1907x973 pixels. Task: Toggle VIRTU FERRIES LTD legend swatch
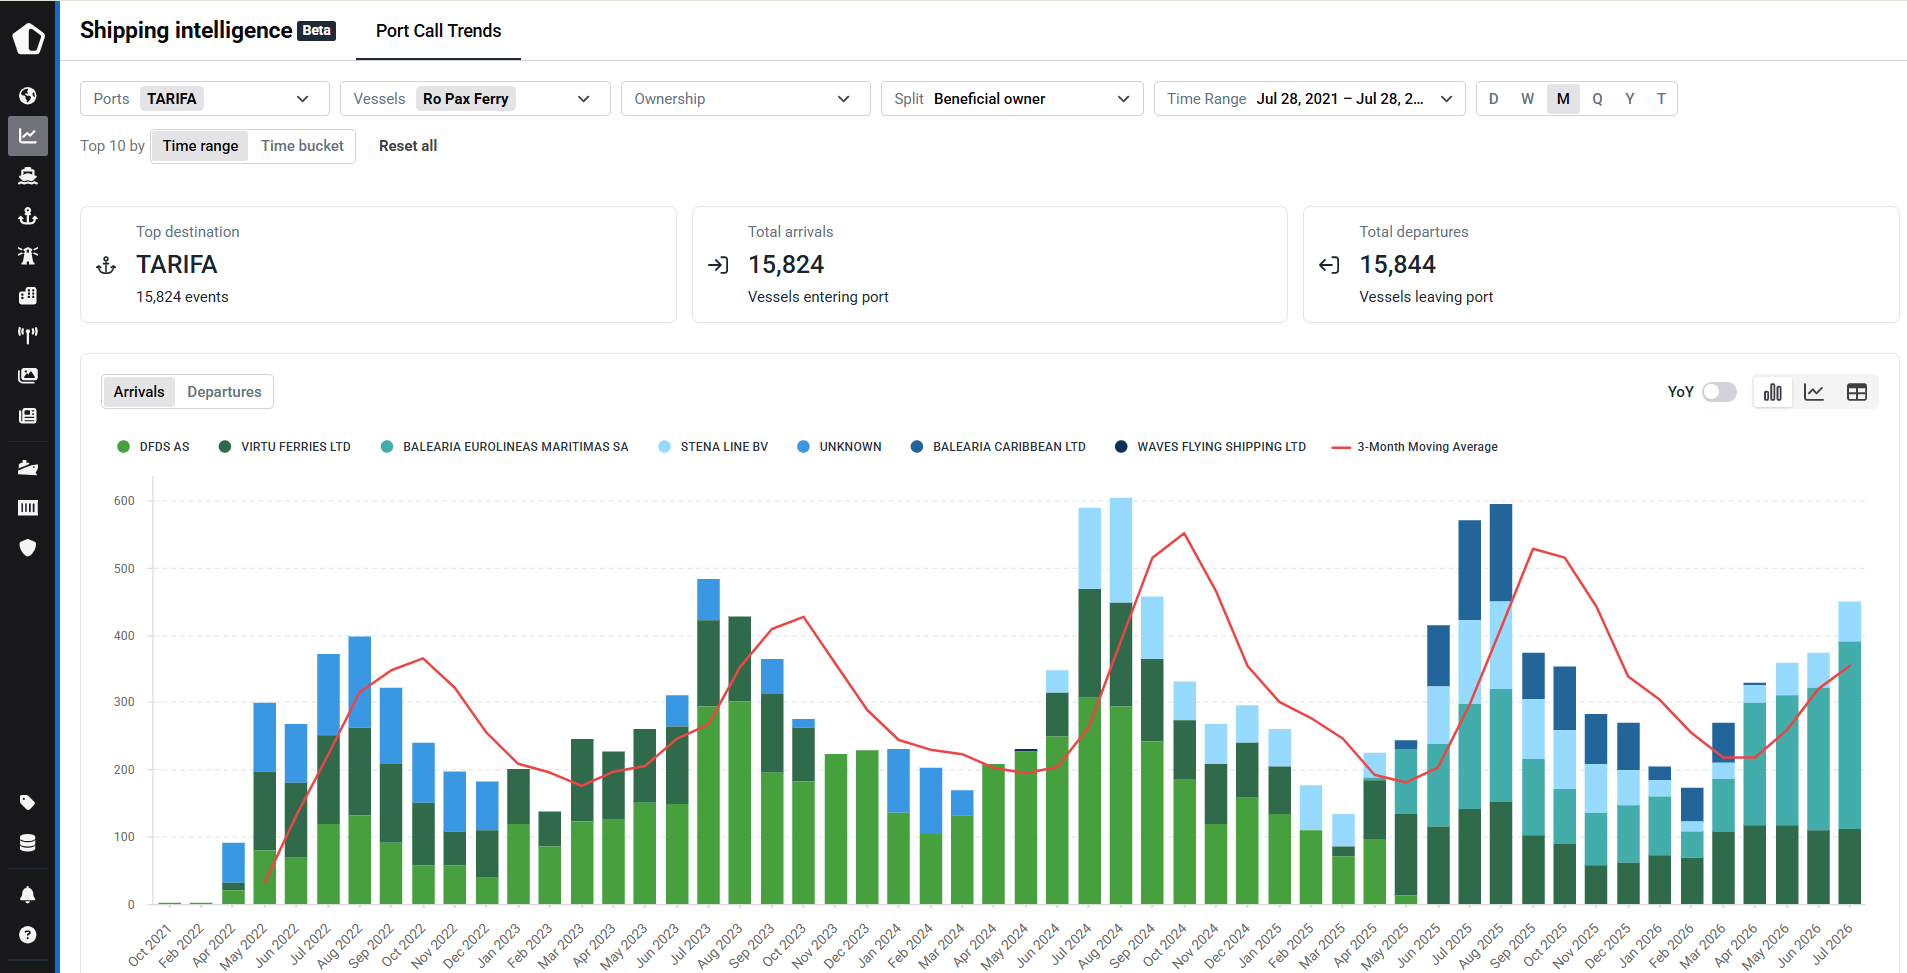(225, 447)
